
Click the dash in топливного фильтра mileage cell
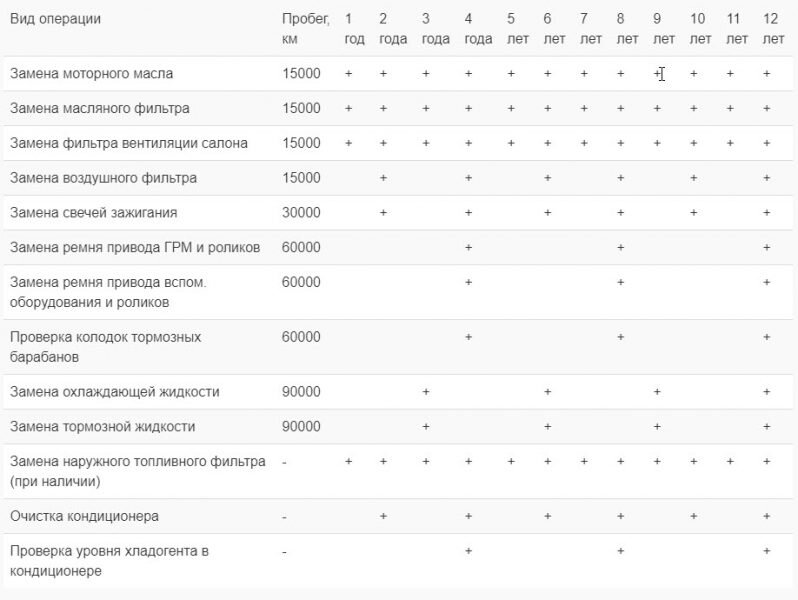click(x=284, y=462)
